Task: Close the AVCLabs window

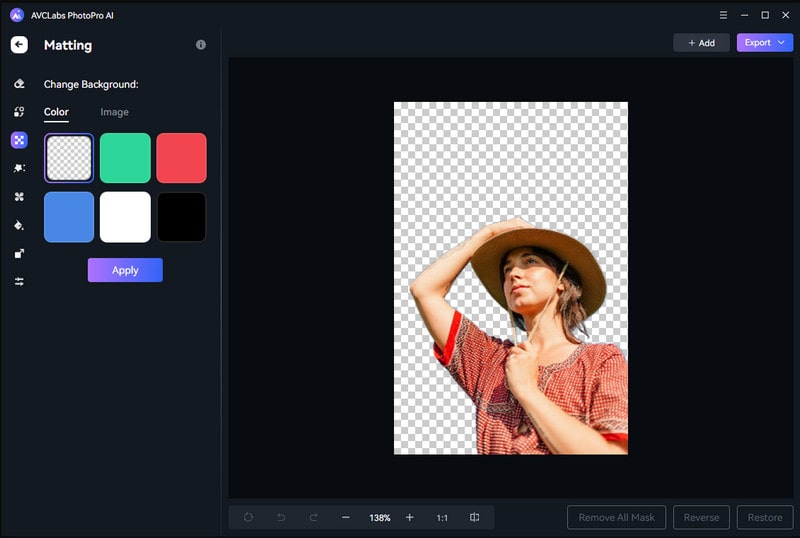Action: tap(786, 15)
